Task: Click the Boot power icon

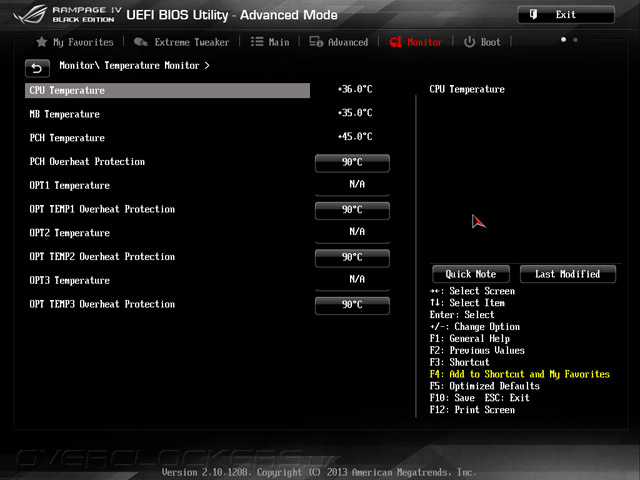Action: click(x=469, y=42)
